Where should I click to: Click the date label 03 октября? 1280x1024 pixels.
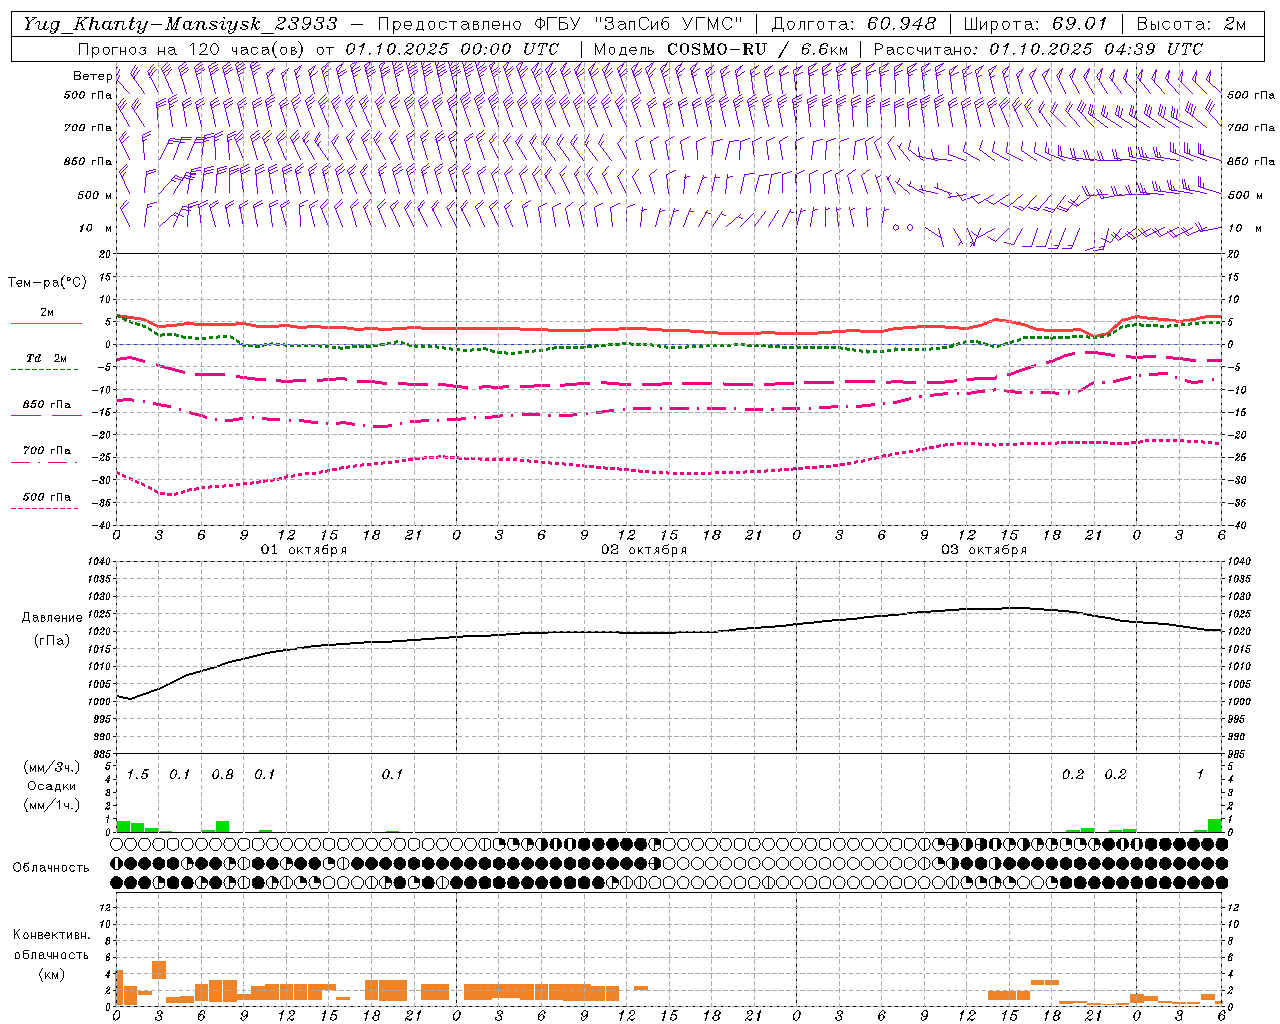(984, 550)
